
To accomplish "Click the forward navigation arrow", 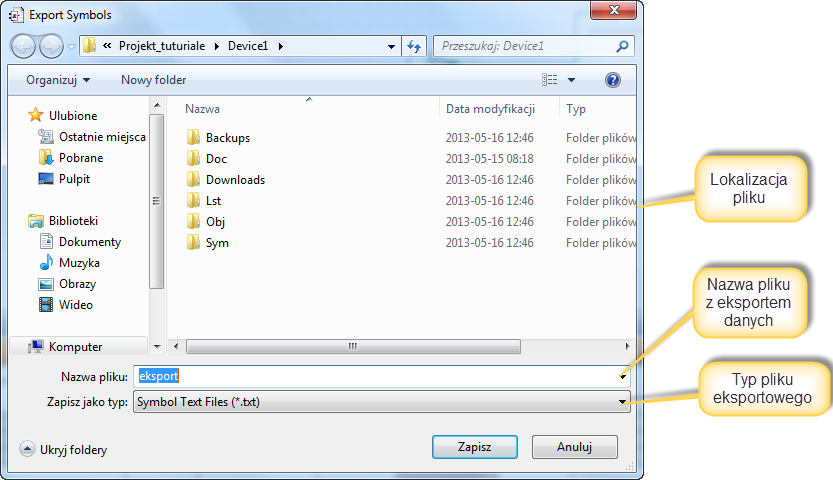I will point(52,46).
